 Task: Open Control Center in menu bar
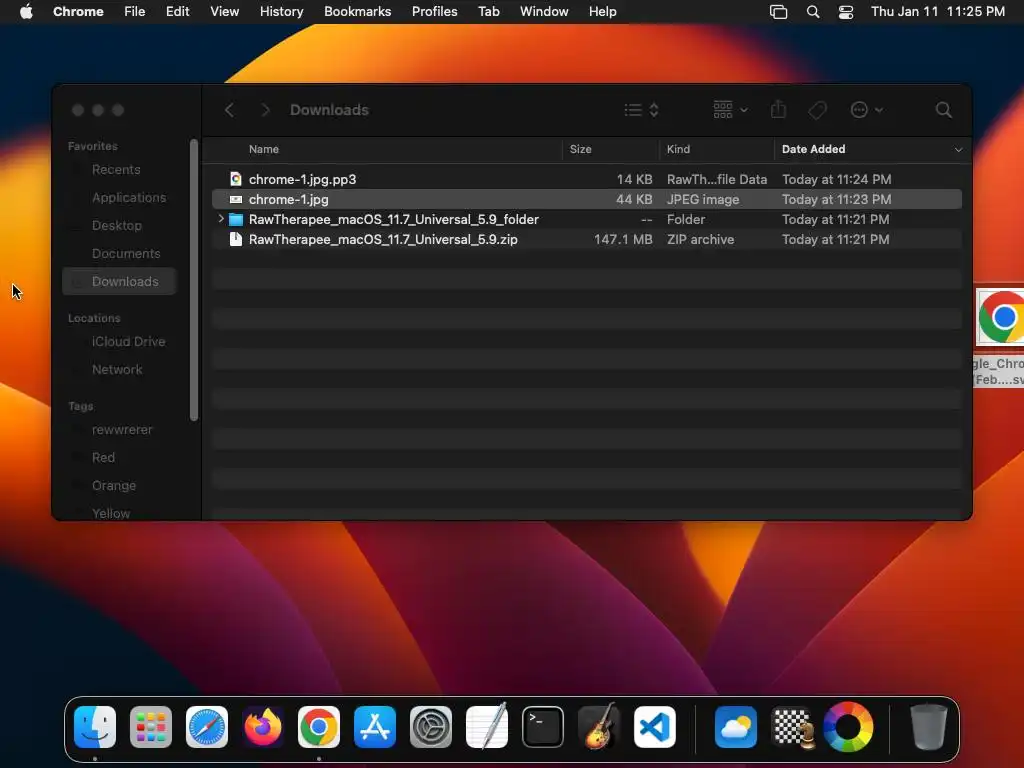846,12
